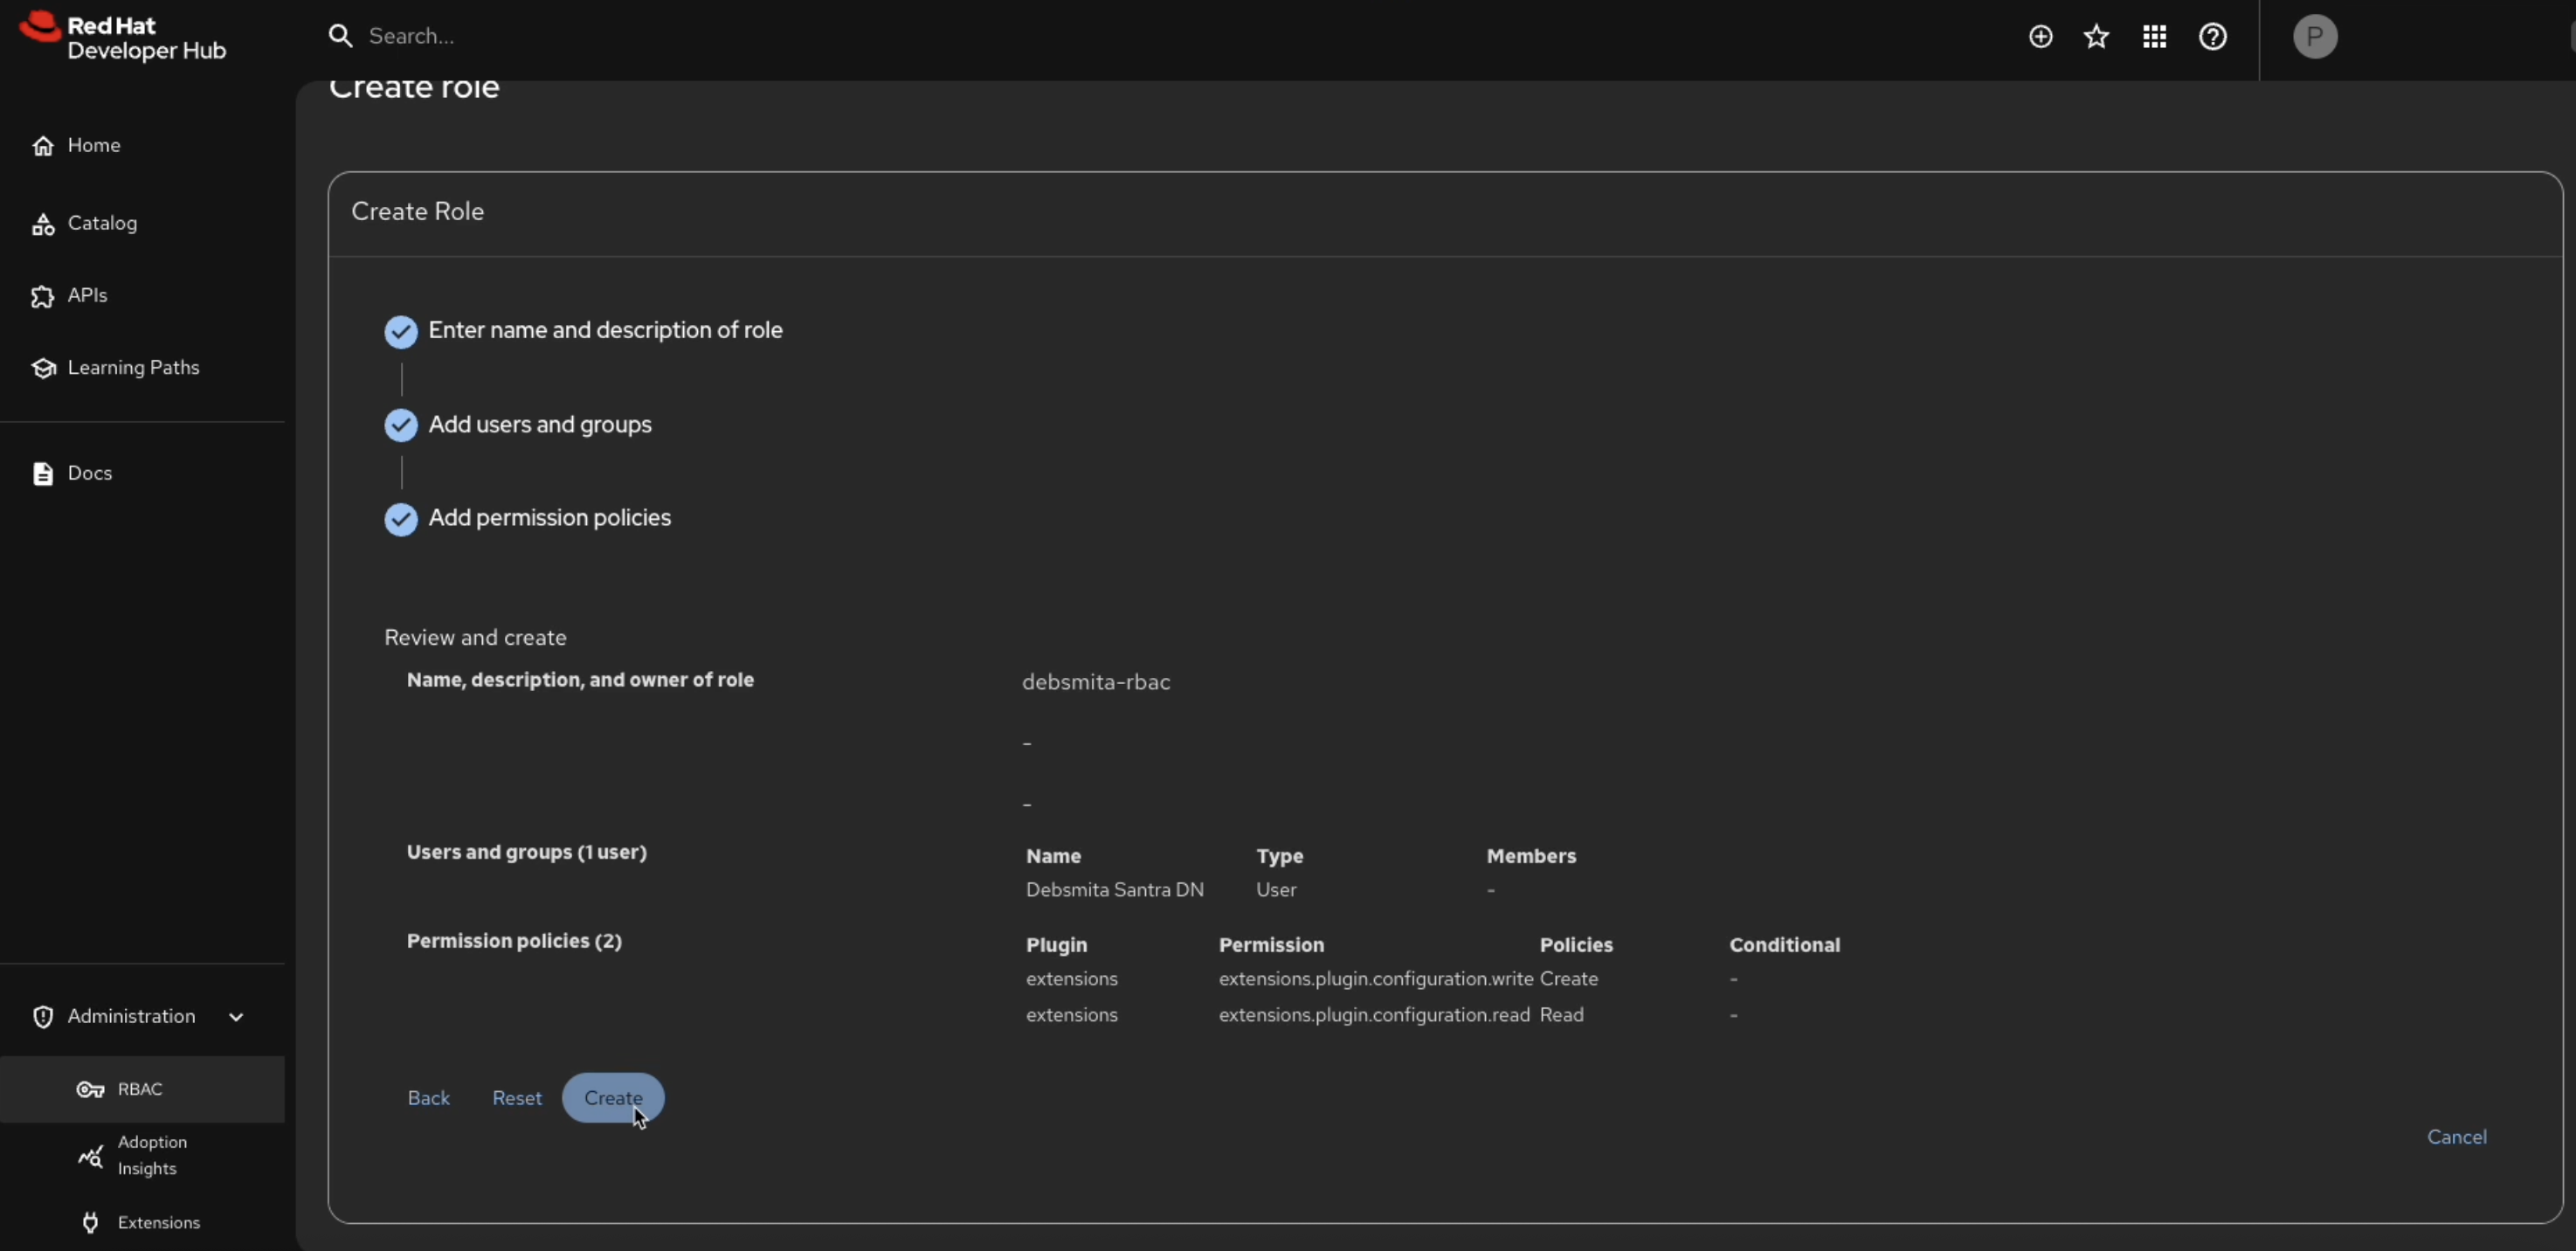Click the Back step link

point(429,1097)
